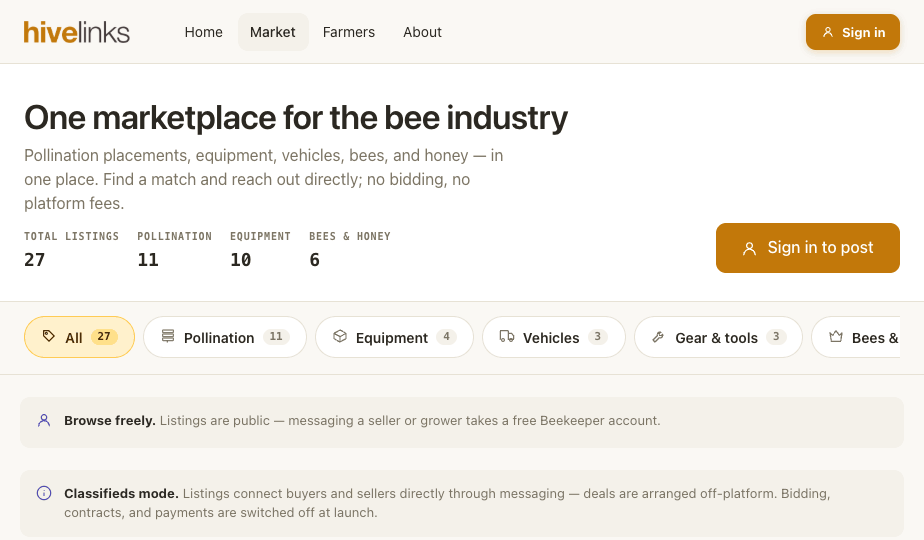Viewport: 924px width, 540px height.
Task: Filter listings by Vehicles
Action: [x=553, y=337]
